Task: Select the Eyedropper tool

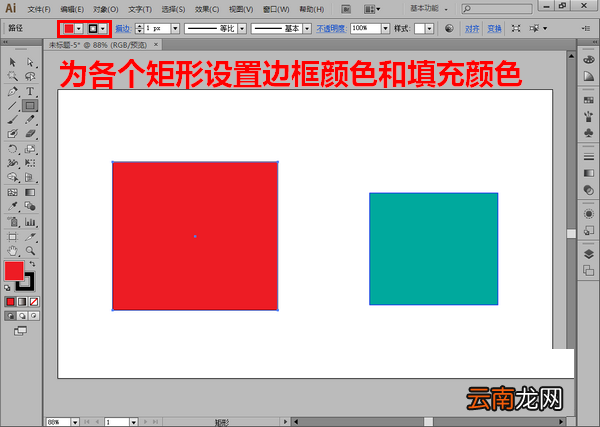Action: (x=12, y=206)
